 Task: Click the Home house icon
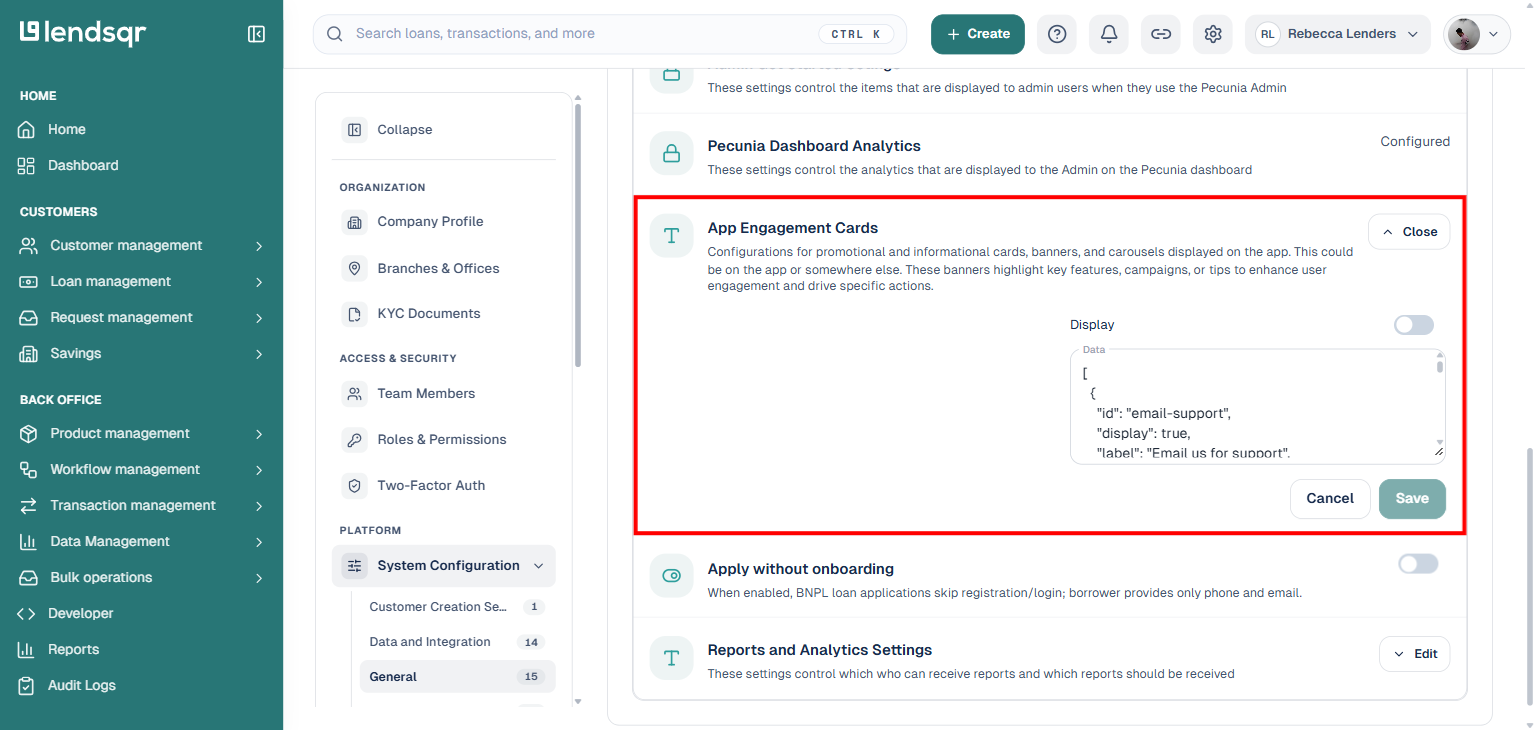(x=26, y=129)
